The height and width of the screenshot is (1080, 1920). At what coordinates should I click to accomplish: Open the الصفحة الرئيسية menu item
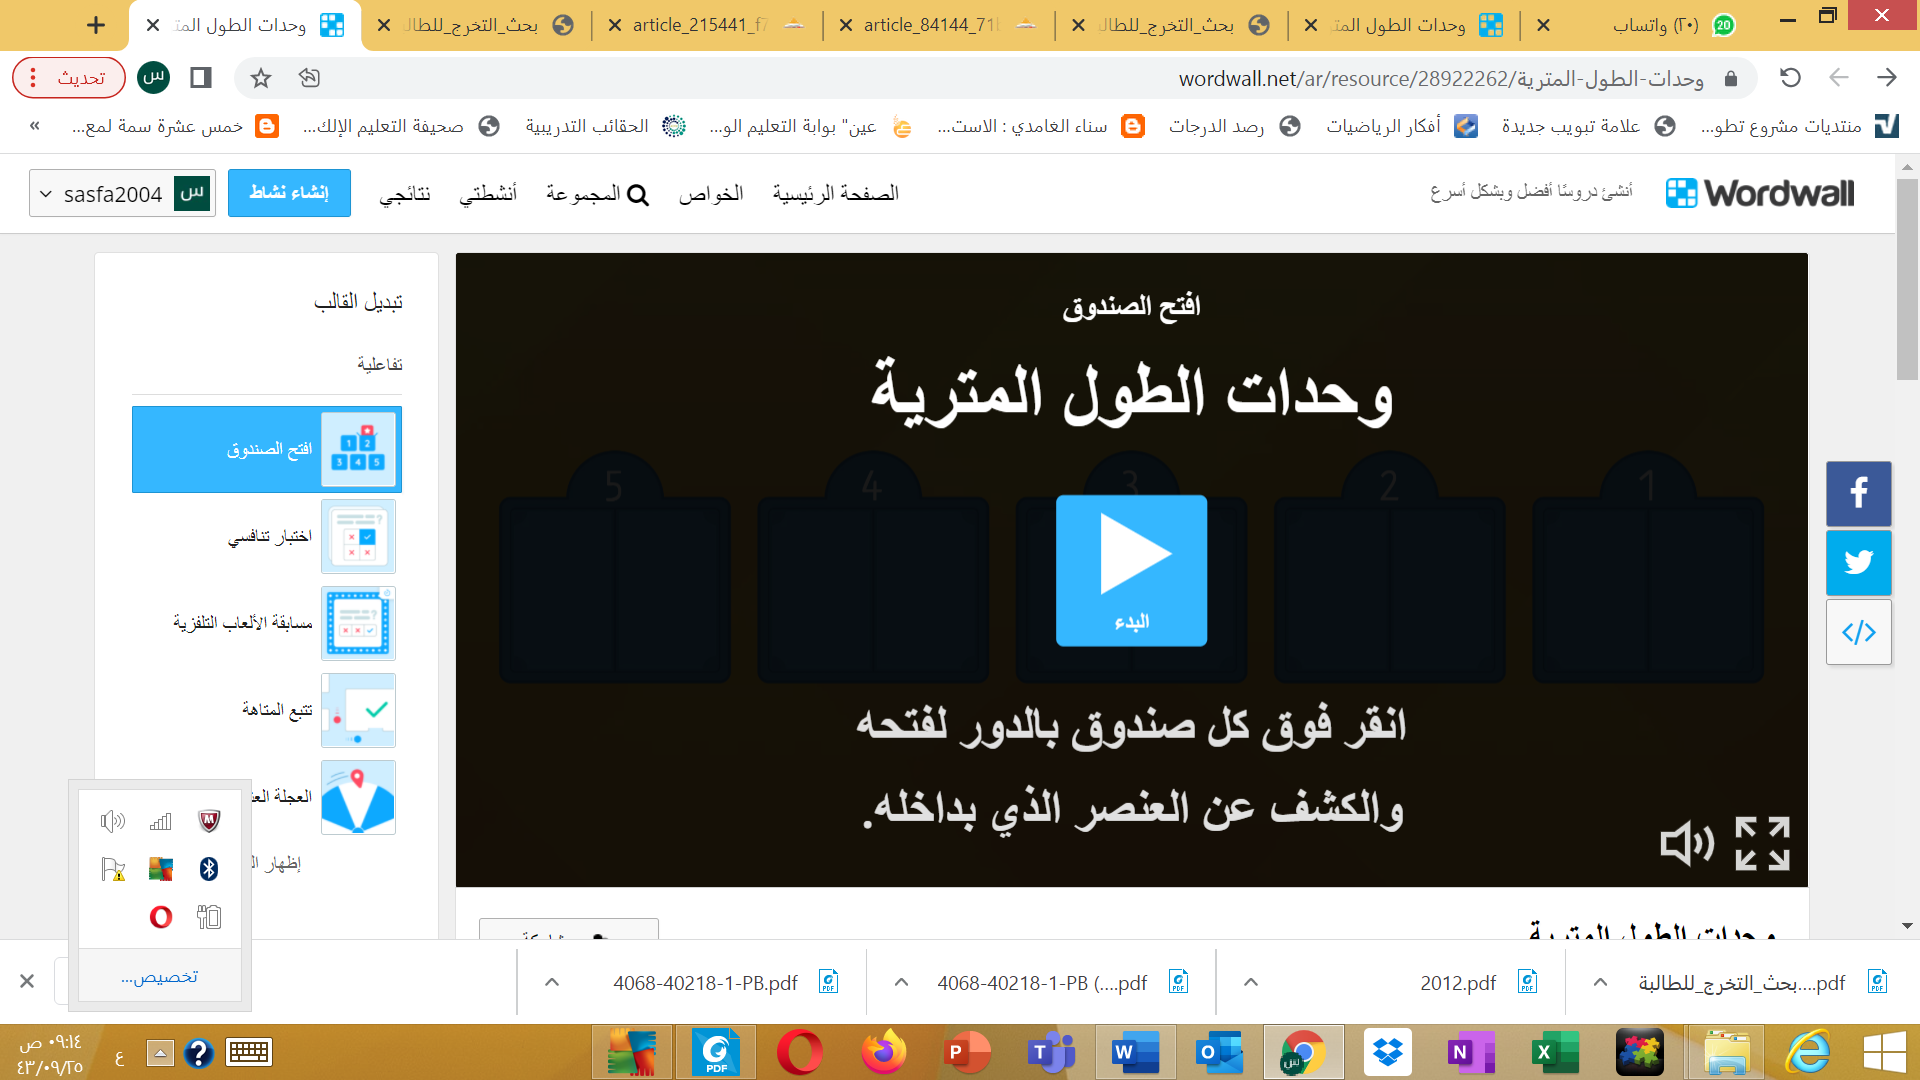pos(835,193)
